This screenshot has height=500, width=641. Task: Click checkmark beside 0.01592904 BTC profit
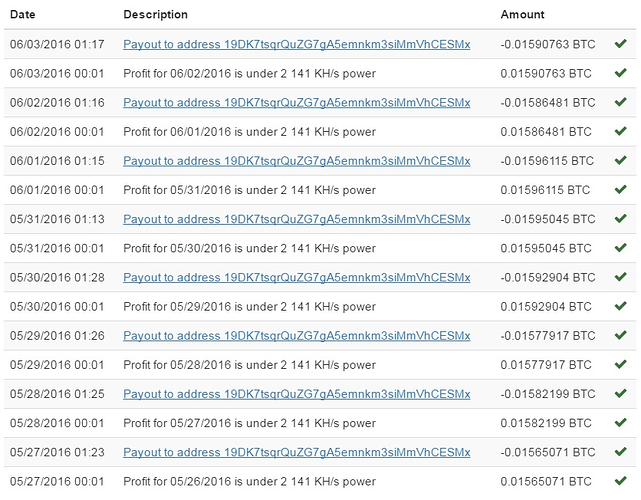621,306
